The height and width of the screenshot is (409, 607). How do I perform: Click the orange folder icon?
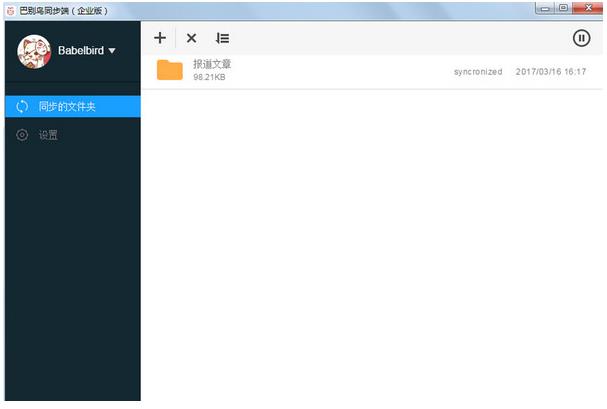[x=169, y=70]
